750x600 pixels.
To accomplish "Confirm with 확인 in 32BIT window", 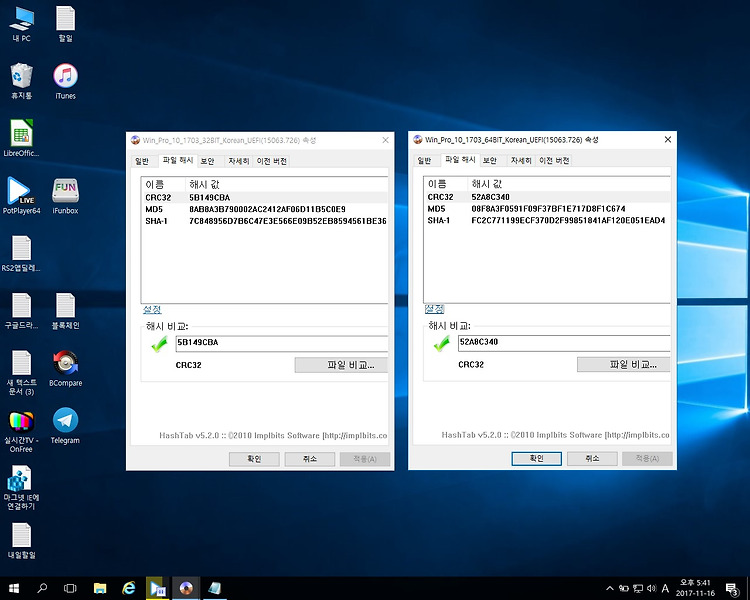I will pos(254,459).
